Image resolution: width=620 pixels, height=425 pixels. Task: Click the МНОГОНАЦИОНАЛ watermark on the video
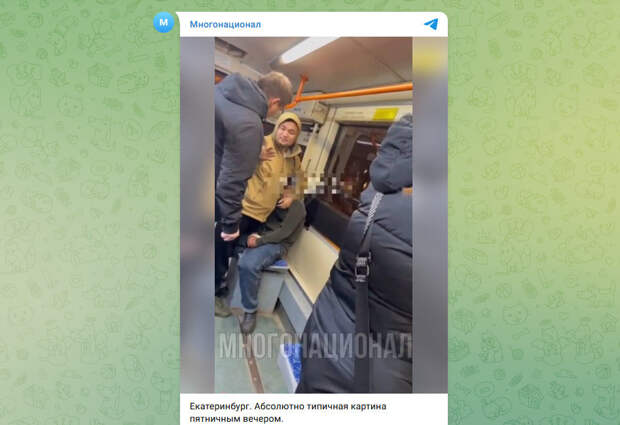click(315, 346)
